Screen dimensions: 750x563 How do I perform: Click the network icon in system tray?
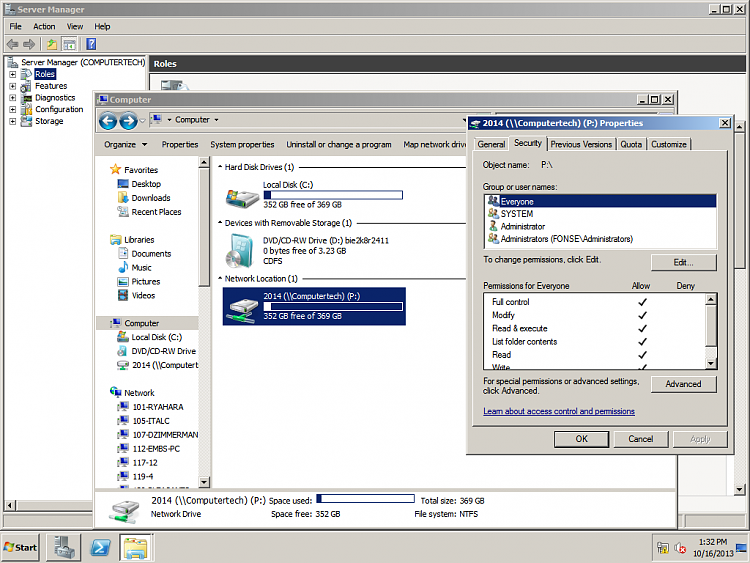[662, 548]
